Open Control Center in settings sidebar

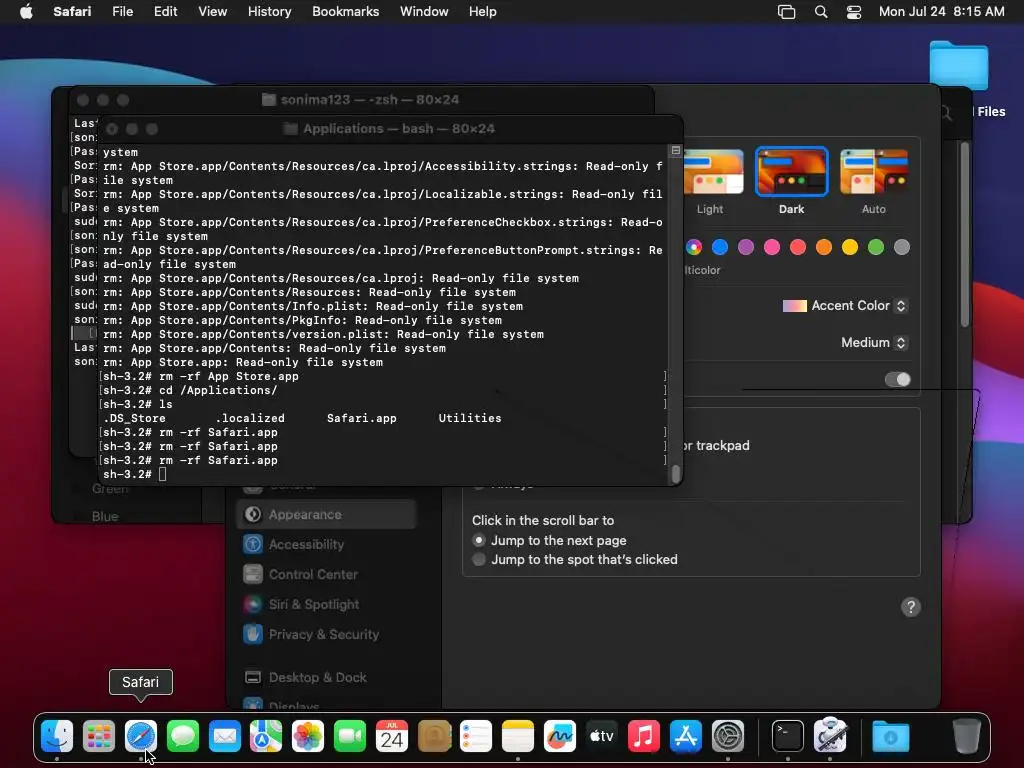pos(327,575)
